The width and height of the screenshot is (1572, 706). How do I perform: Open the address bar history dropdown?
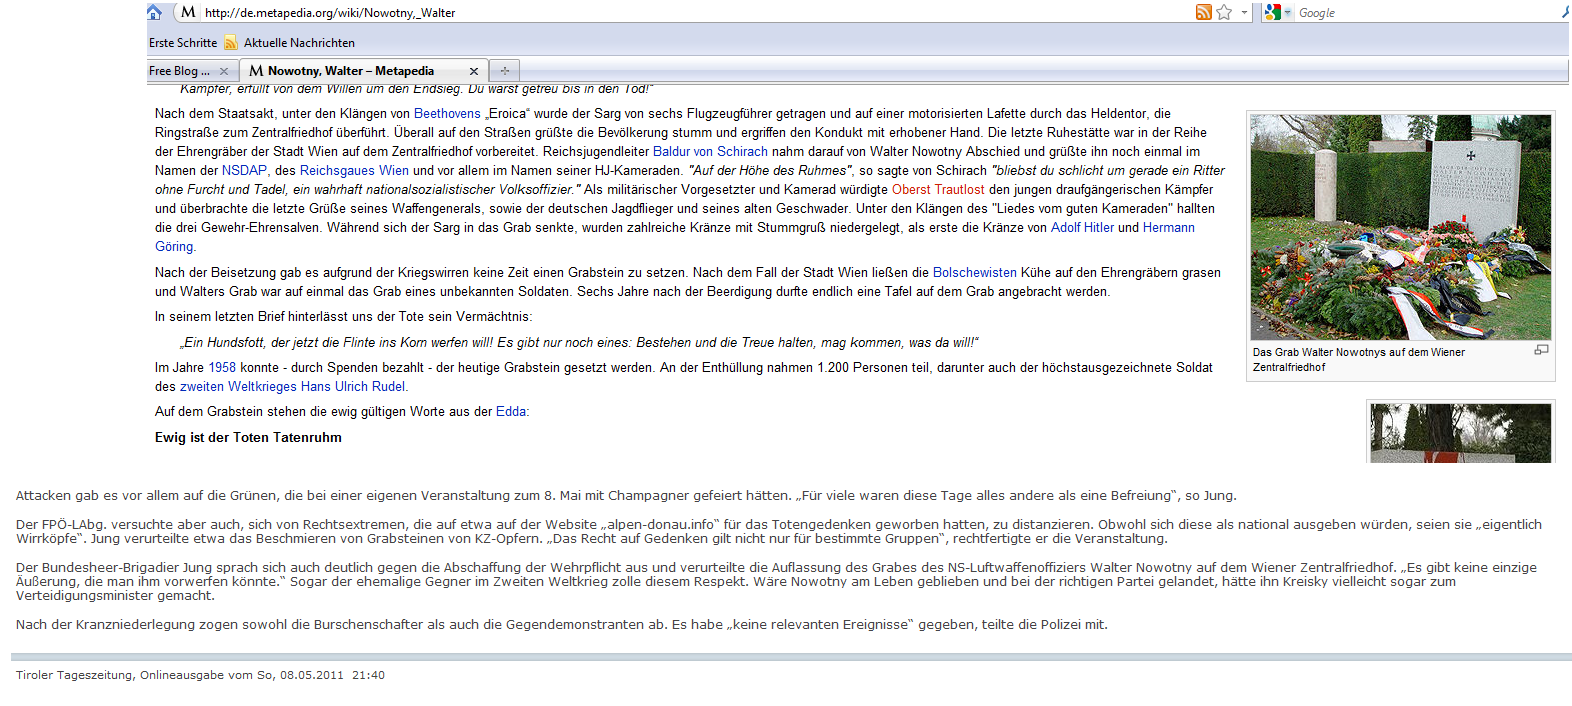click(1244, 12)
